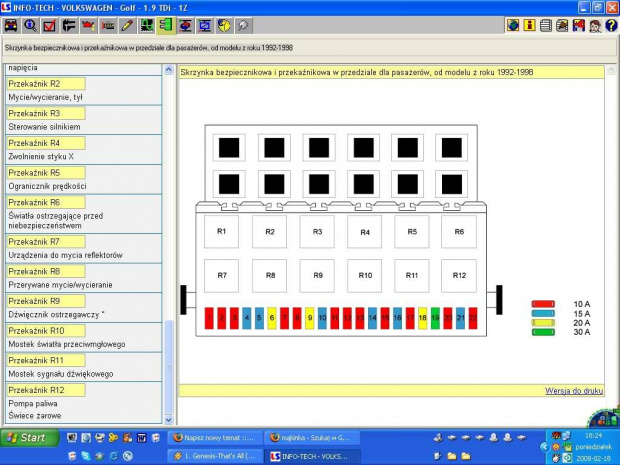
Task: Click the highlighted green fuse box icon
Action: (166, 26)
